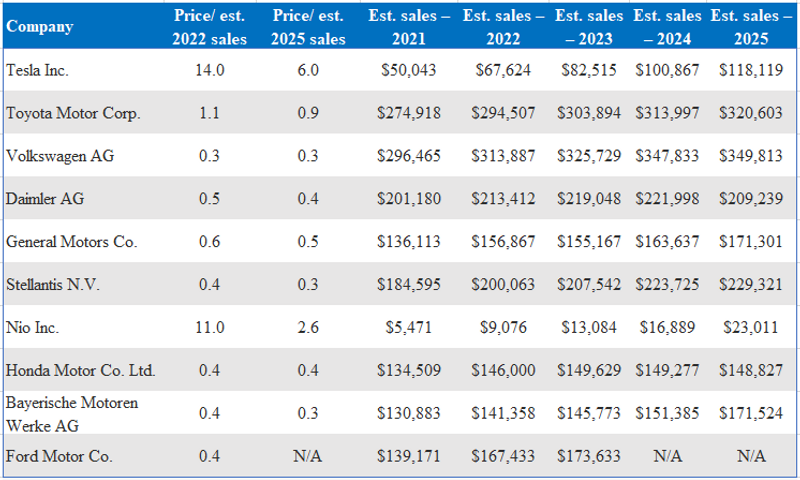800x480 pixels.
Task: Select the Price/ est. 2022 sales header
Action: (209, 27)
